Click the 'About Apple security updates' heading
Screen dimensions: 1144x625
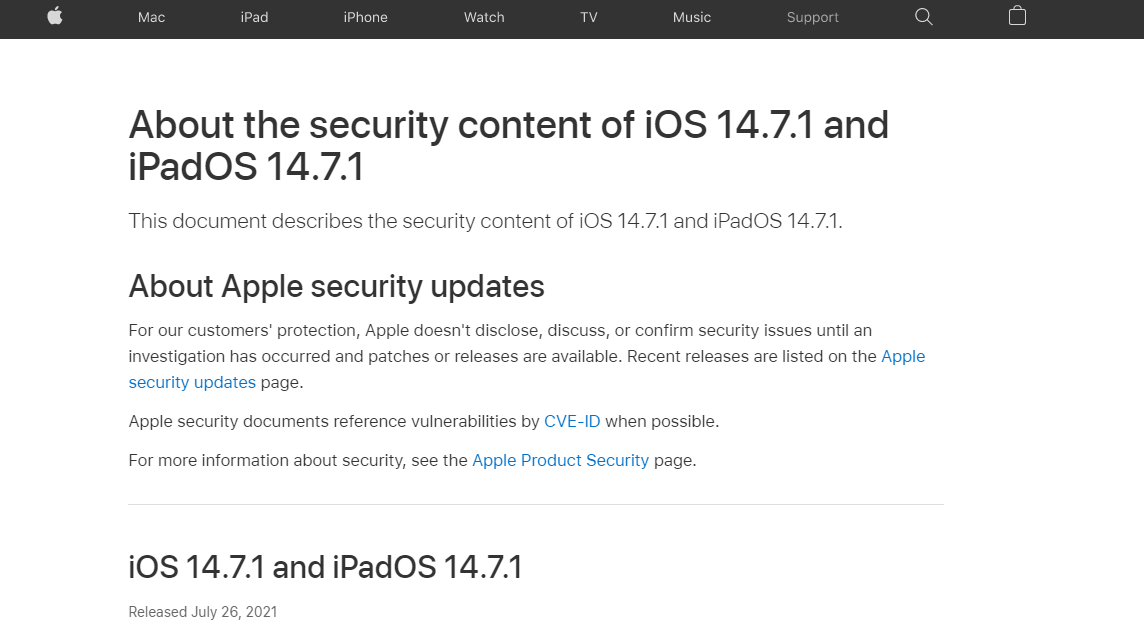(336, 287)
